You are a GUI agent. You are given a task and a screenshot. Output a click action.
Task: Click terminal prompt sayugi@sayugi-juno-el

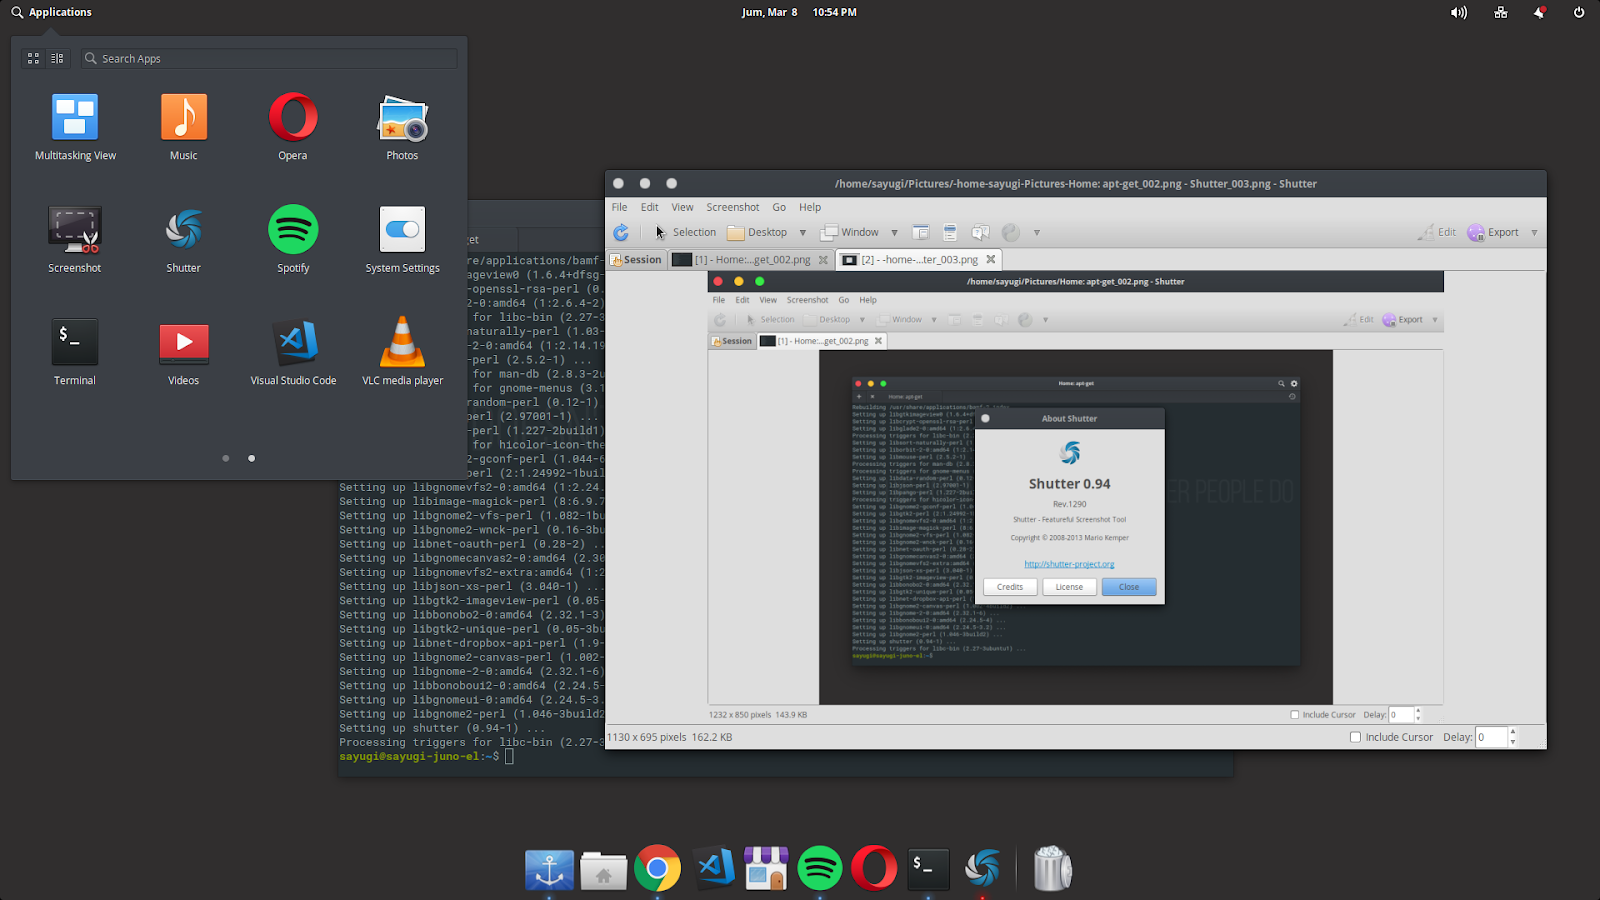coord(419,756)
